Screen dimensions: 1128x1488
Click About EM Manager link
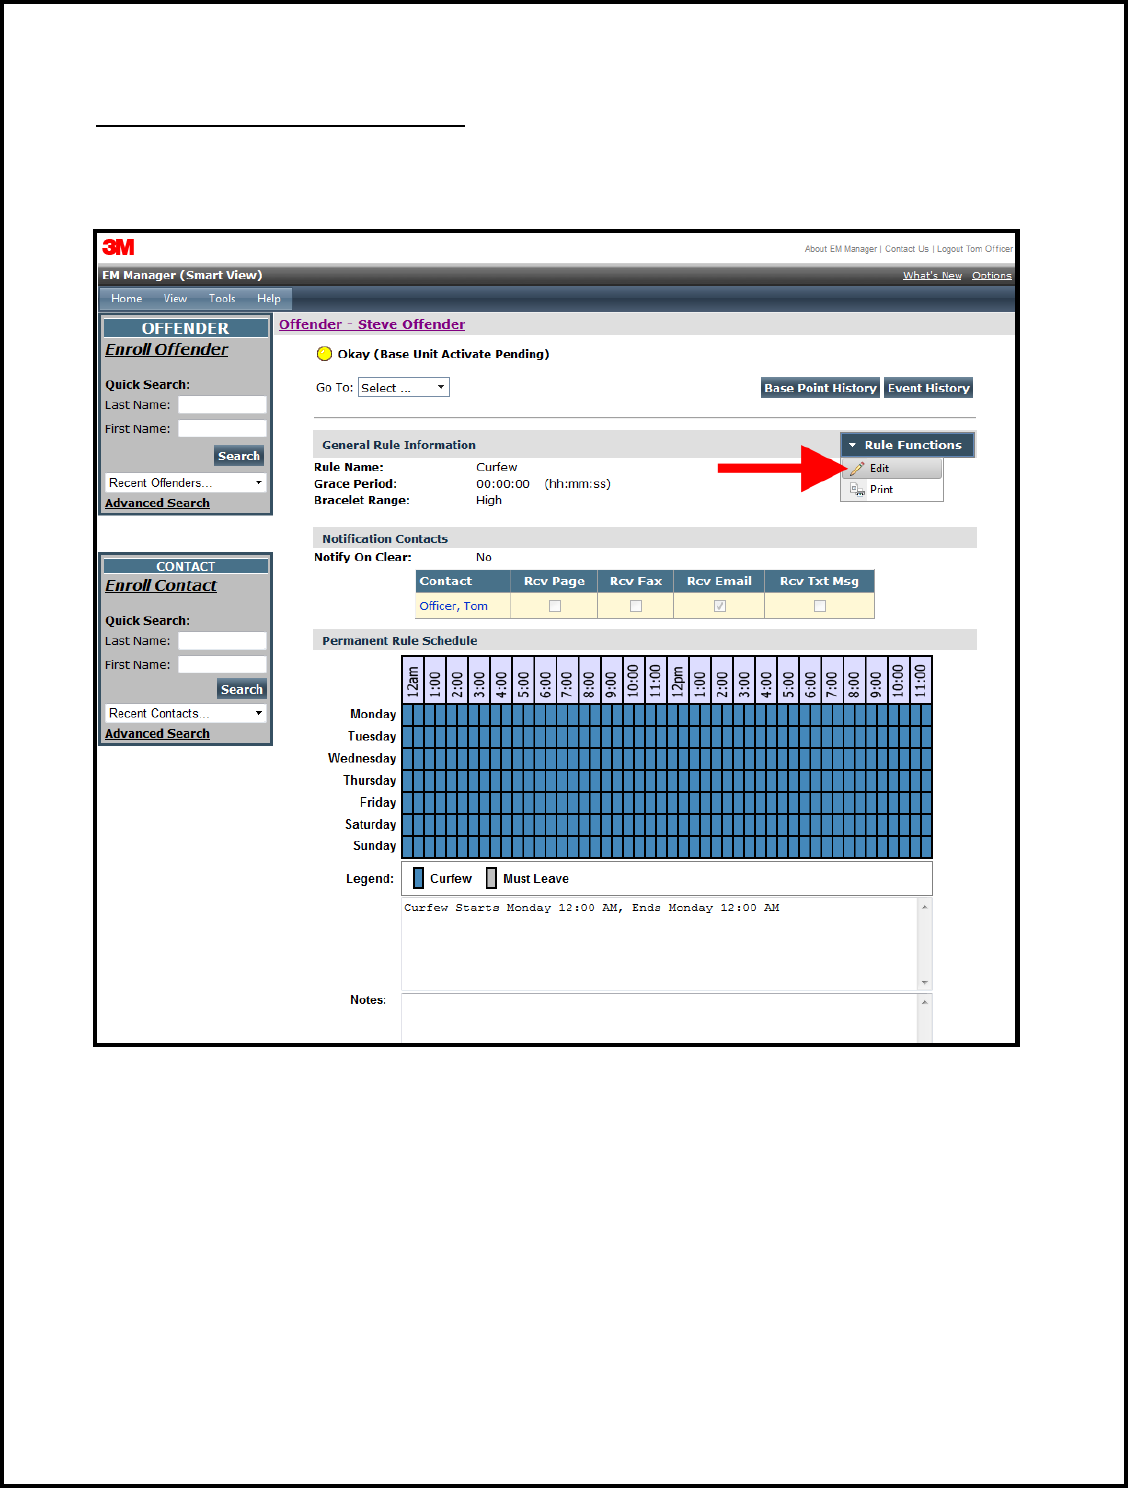click(841, 249)
